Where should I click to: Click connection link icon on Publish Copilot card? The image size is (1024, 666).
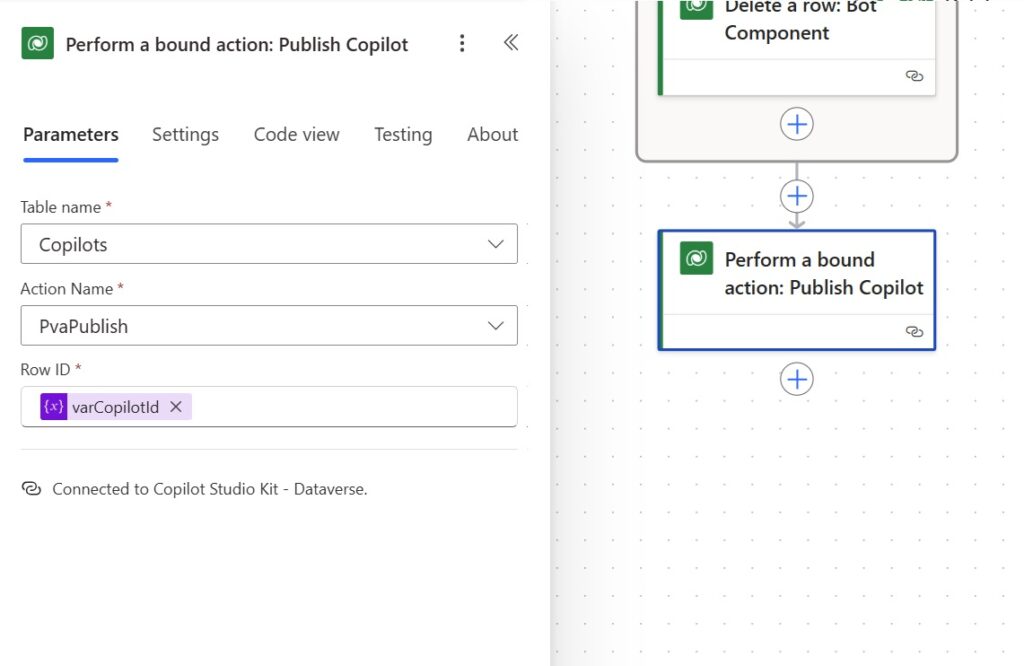coord(914,332)
